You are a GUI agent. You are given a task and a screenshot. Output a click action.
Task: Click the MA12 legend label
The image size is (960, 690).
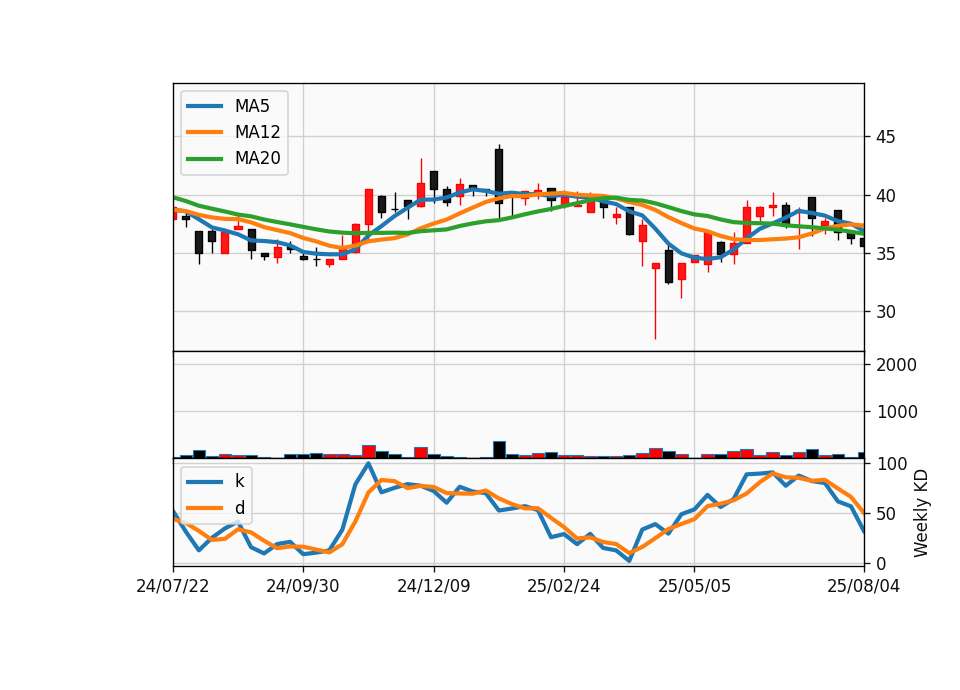(x=257, y=132)
